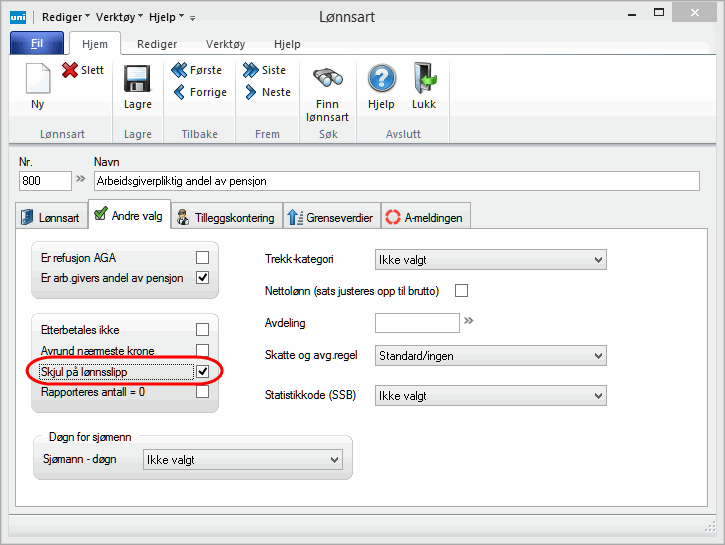Viewport: 725px width, 545px height.
Task: Tick the Nettolønn checkbox
Action: click(x=461, y=290)
